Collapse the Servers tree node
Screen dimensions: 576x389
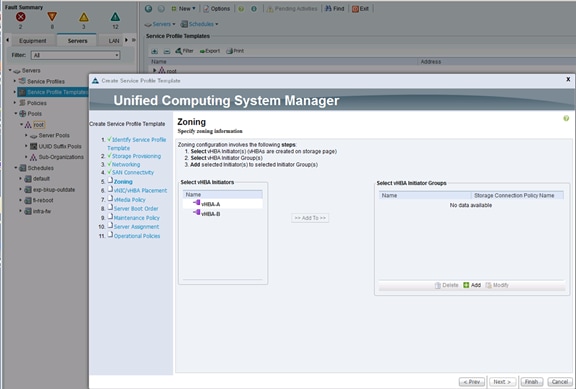(10, 70)
